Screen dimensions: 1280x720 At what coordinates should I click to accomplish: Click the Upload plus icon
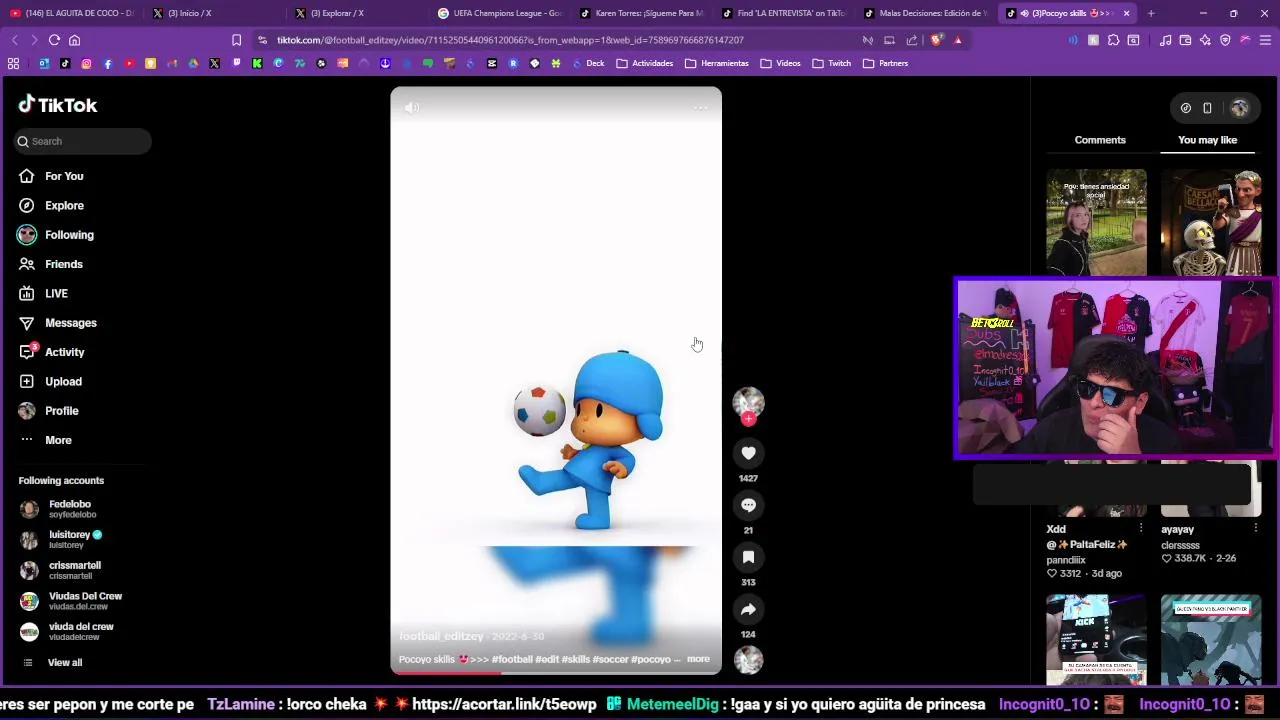27,381
